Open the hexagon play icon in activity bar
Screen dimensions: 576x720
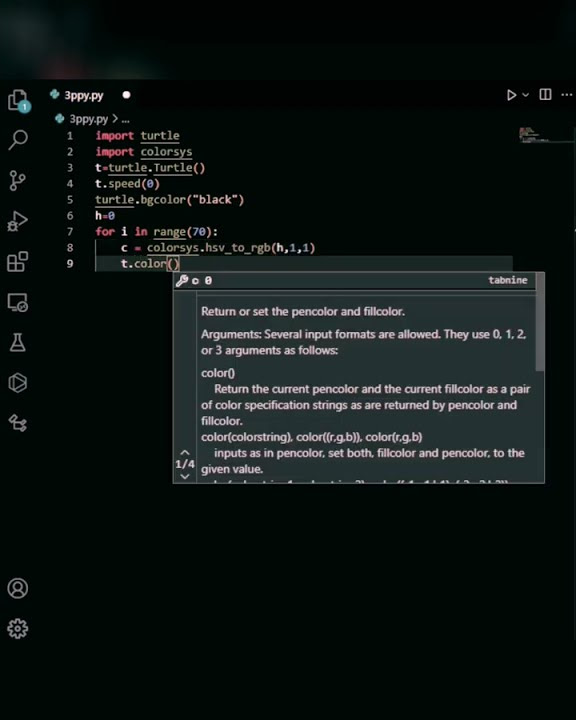click(17, 382)
